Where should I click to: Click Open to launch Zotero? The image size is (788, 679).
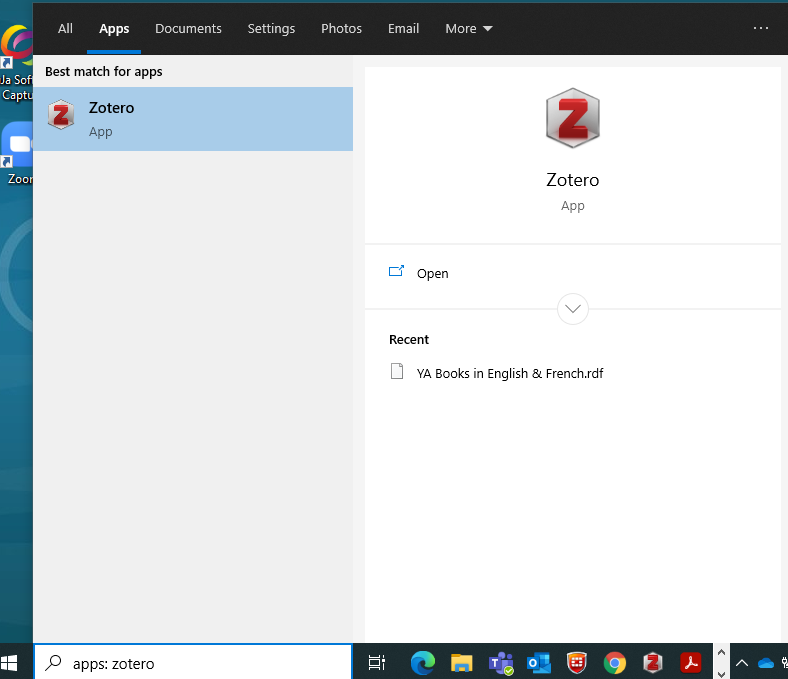point(432,273)
